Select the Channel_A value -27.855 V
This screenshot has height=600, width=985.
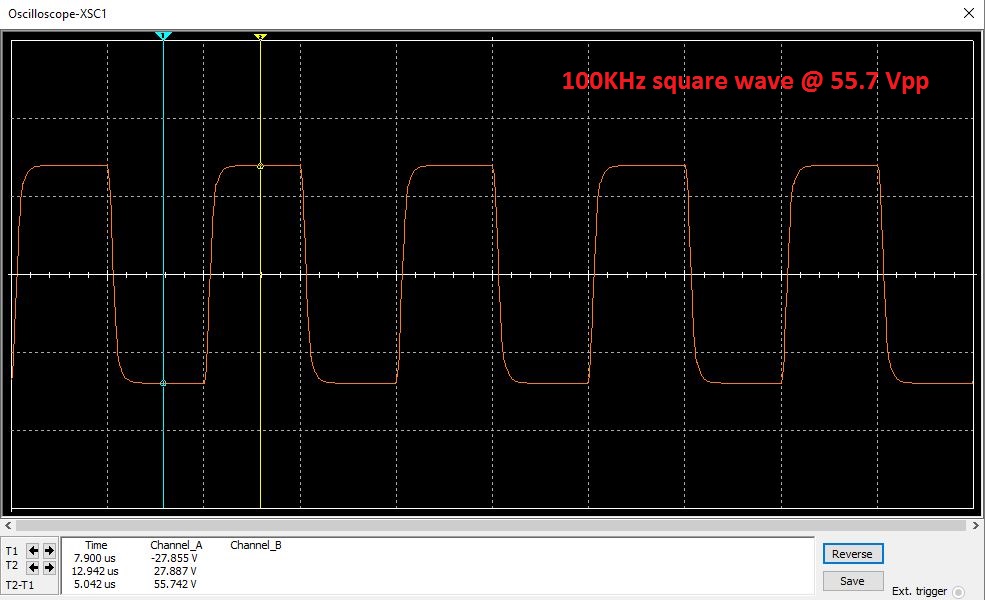(x=174, y=558)
